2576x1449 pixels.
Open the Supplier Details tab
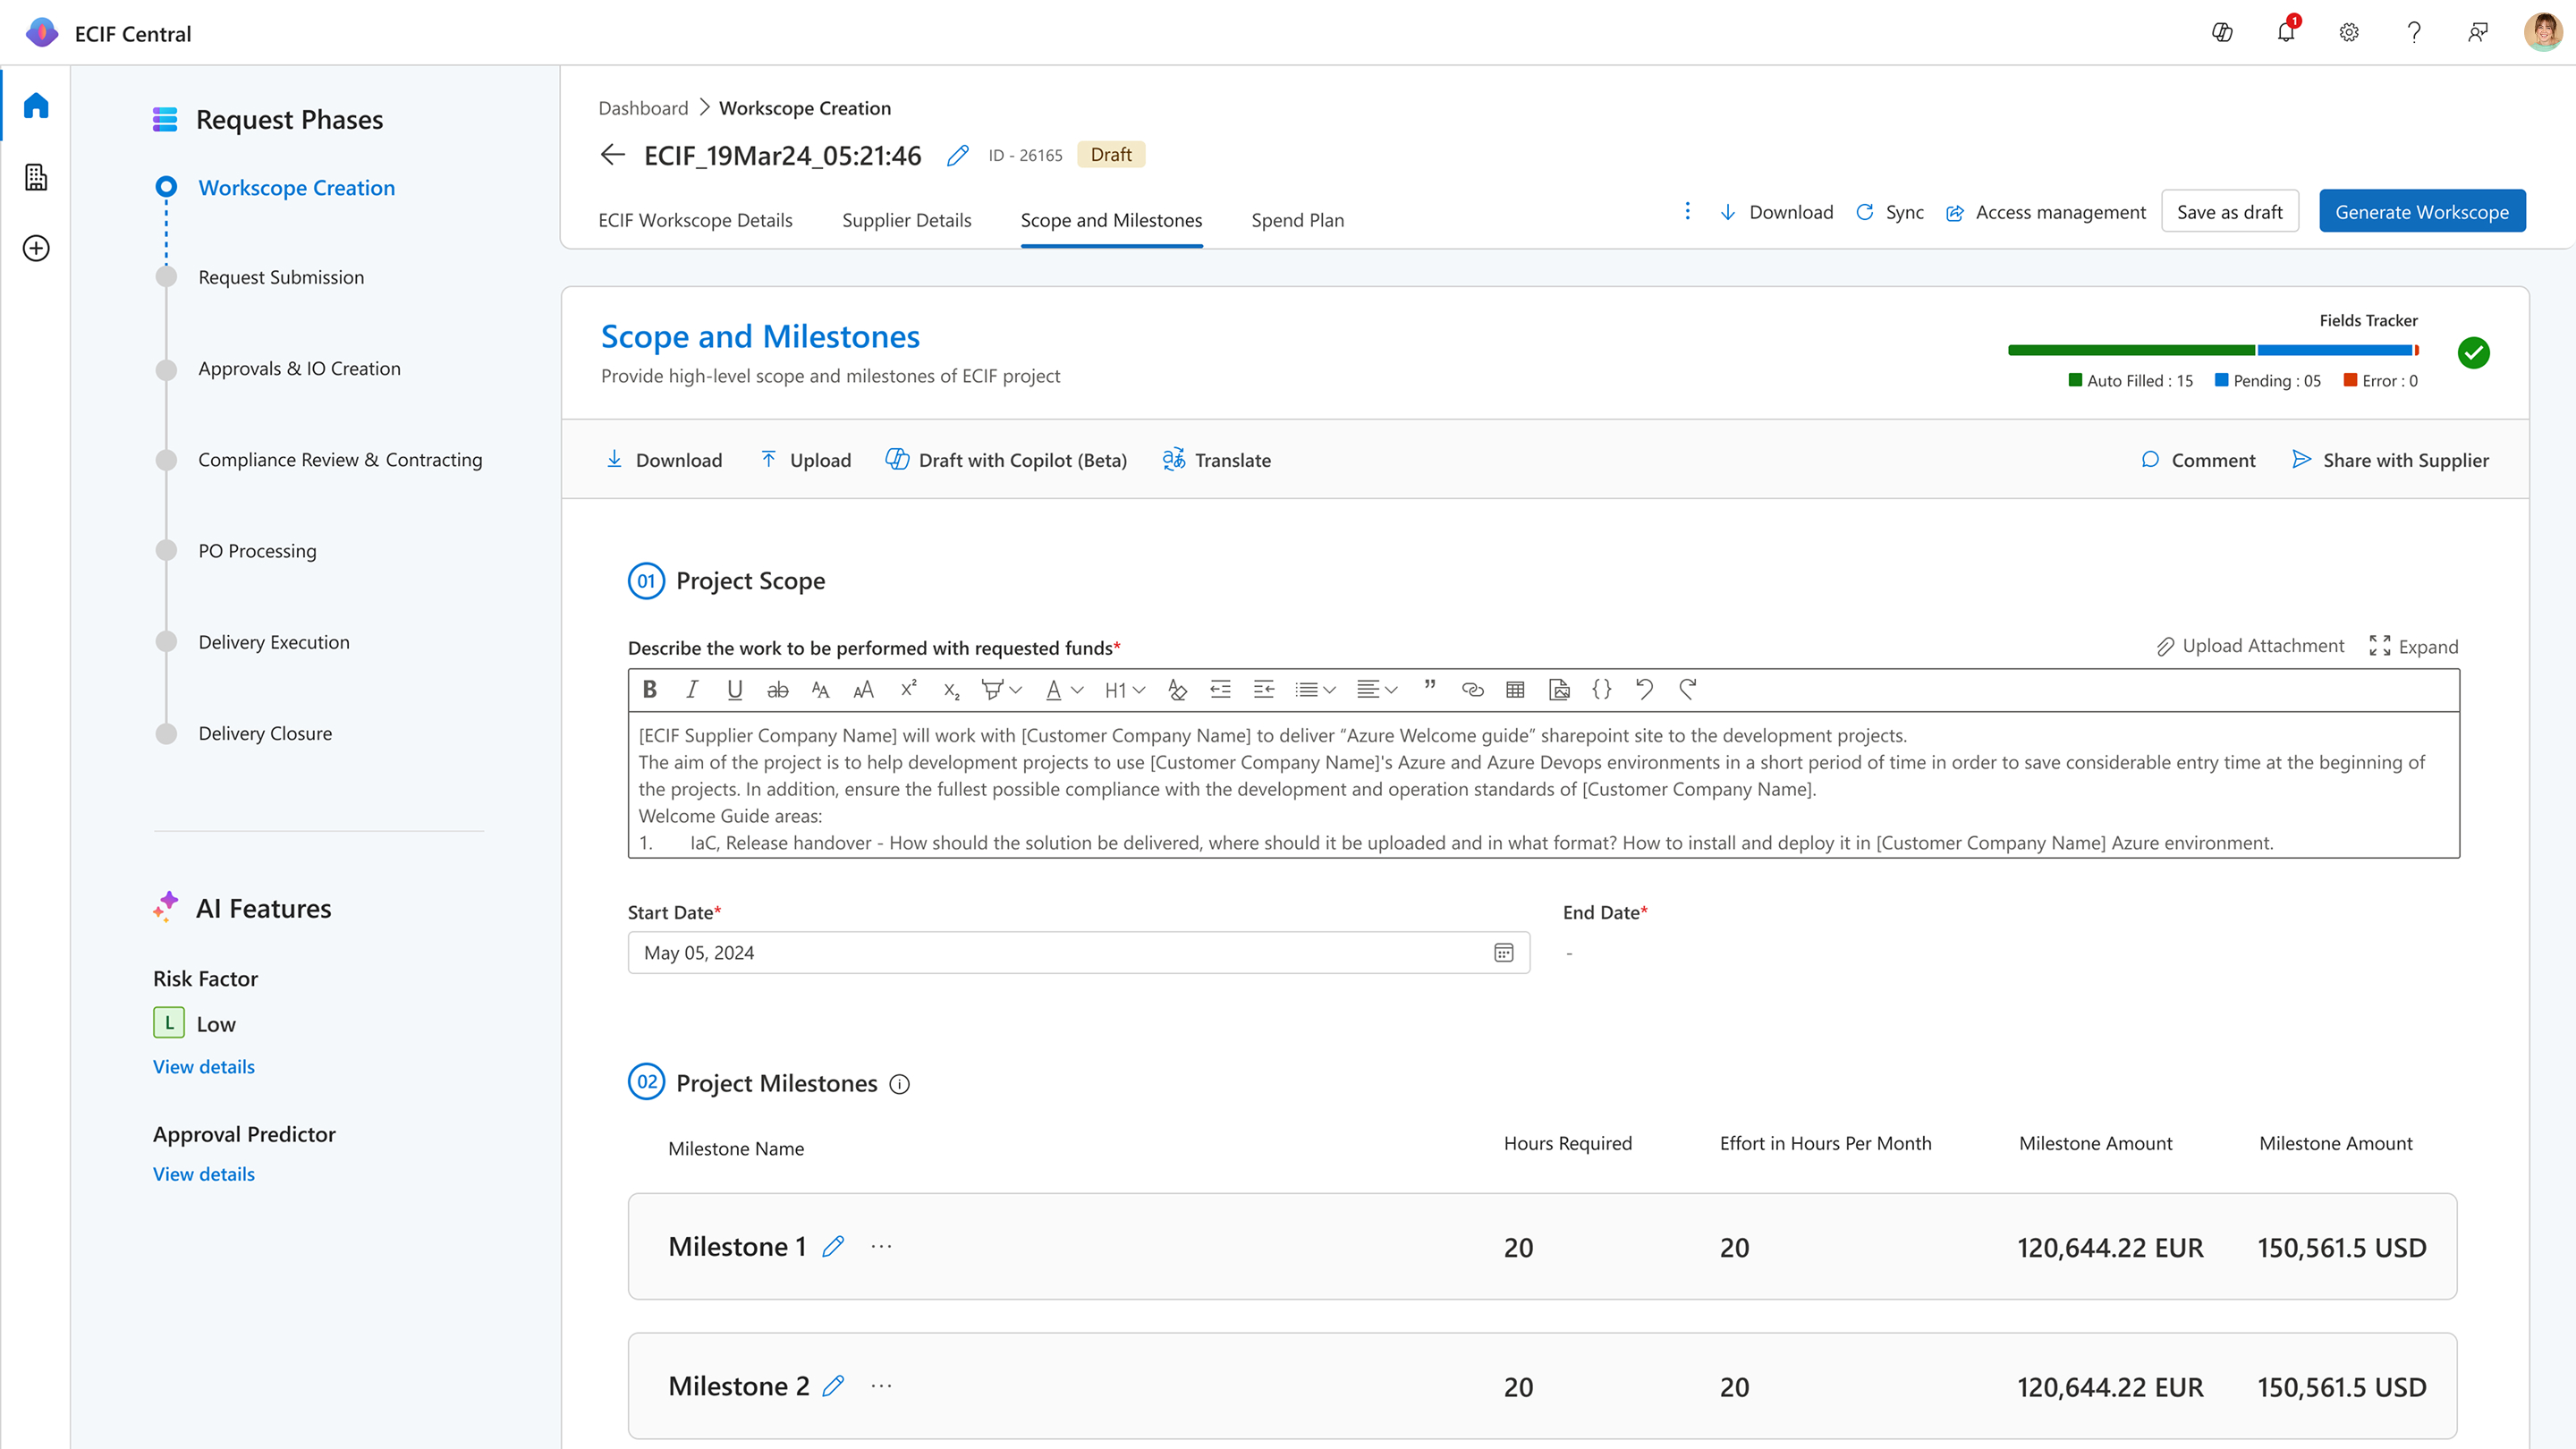pyautogui.click(x=906, y=220)
